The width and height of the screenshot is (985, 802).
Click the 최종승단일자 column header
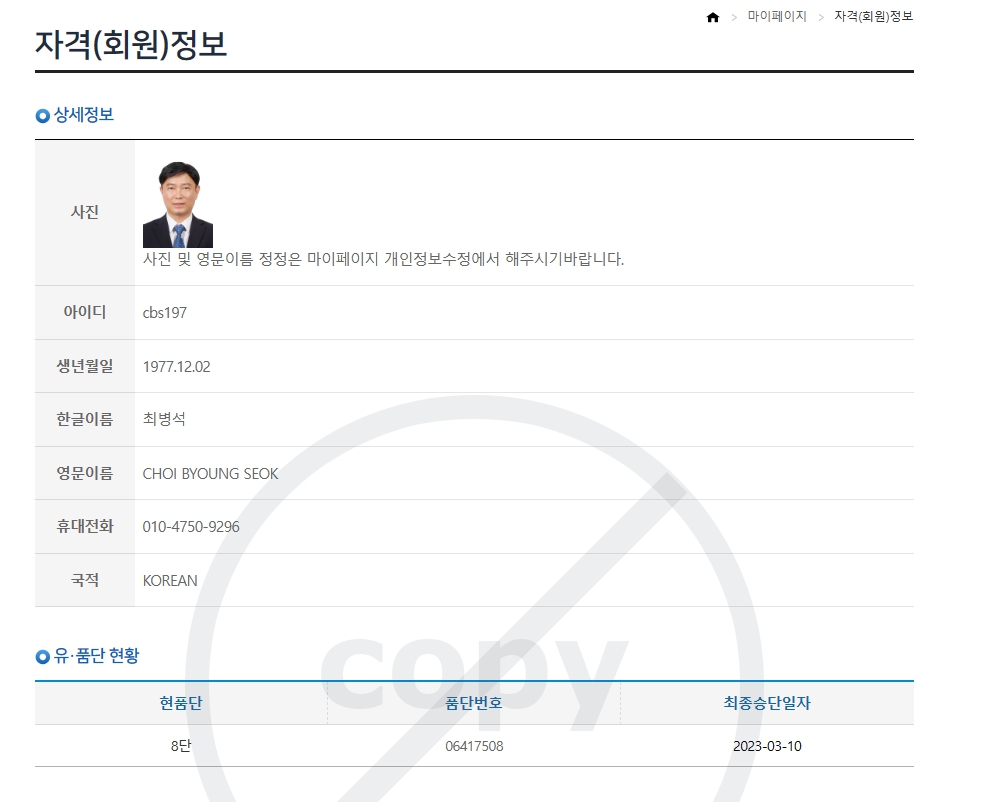[767, 703]
